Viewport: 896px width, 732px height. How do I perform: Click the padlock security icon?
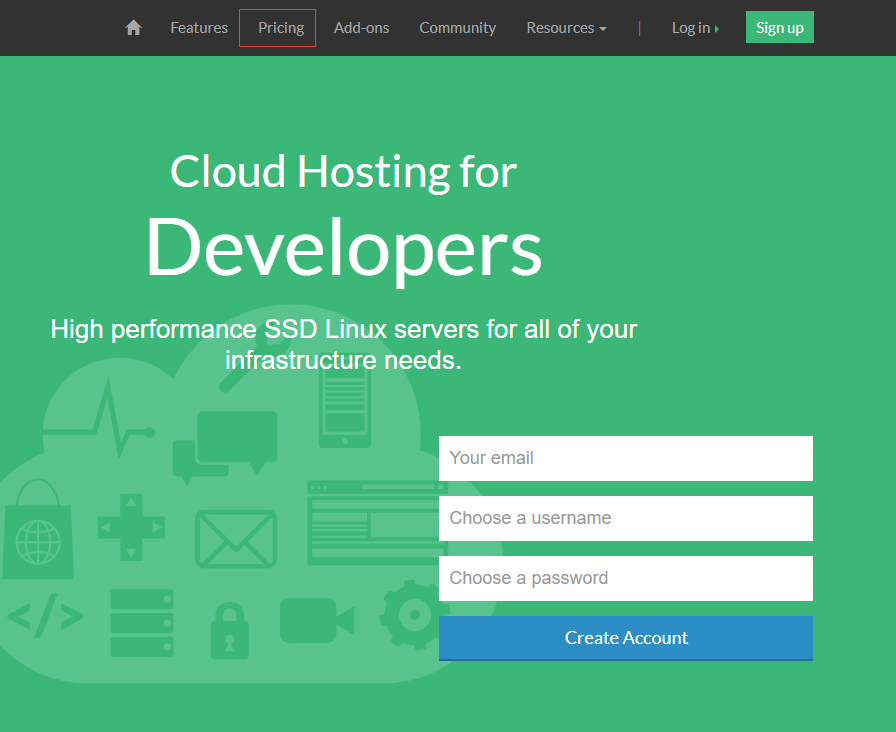point(229,629)
